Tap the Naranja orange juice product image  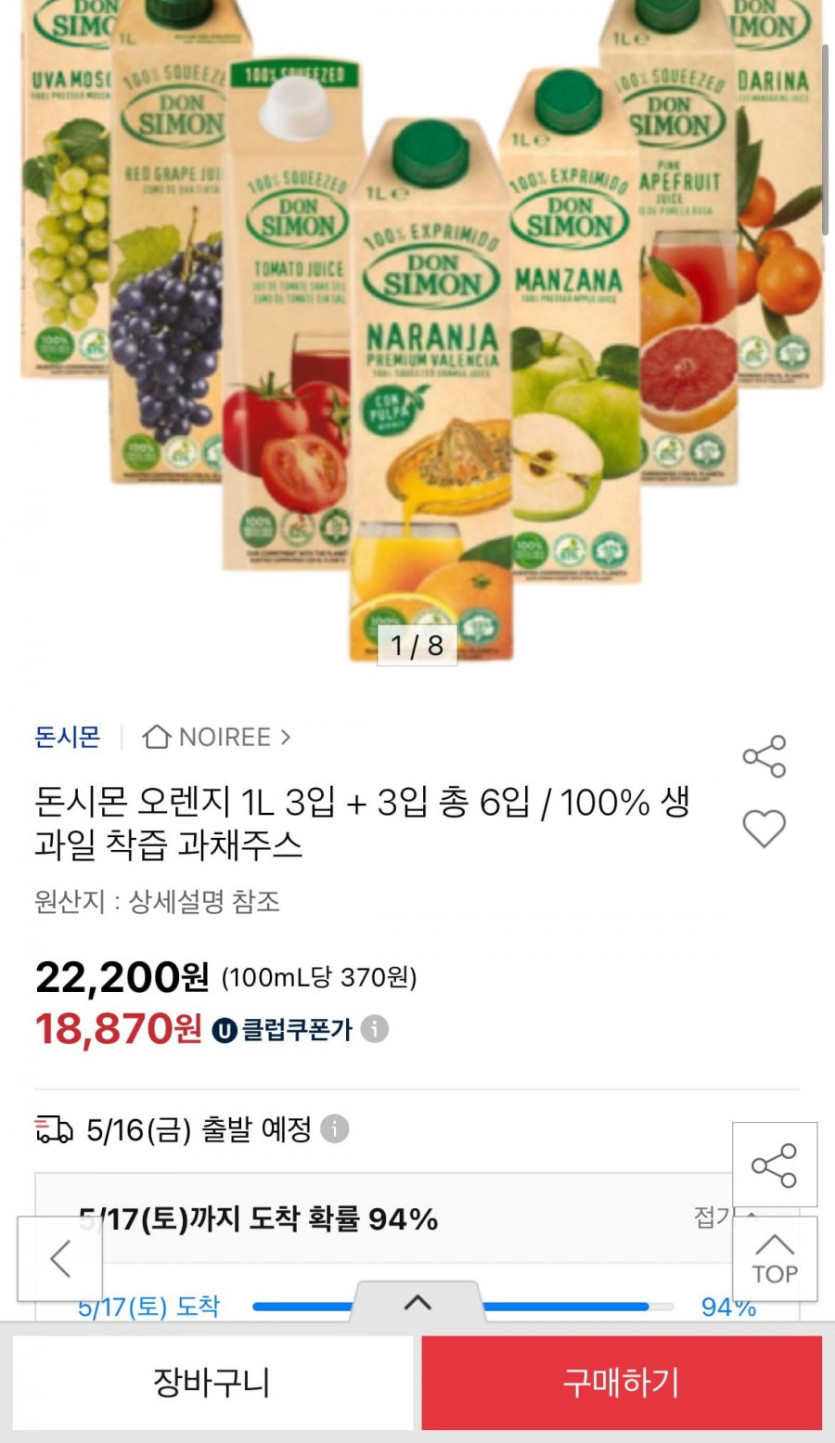(432, 390)
